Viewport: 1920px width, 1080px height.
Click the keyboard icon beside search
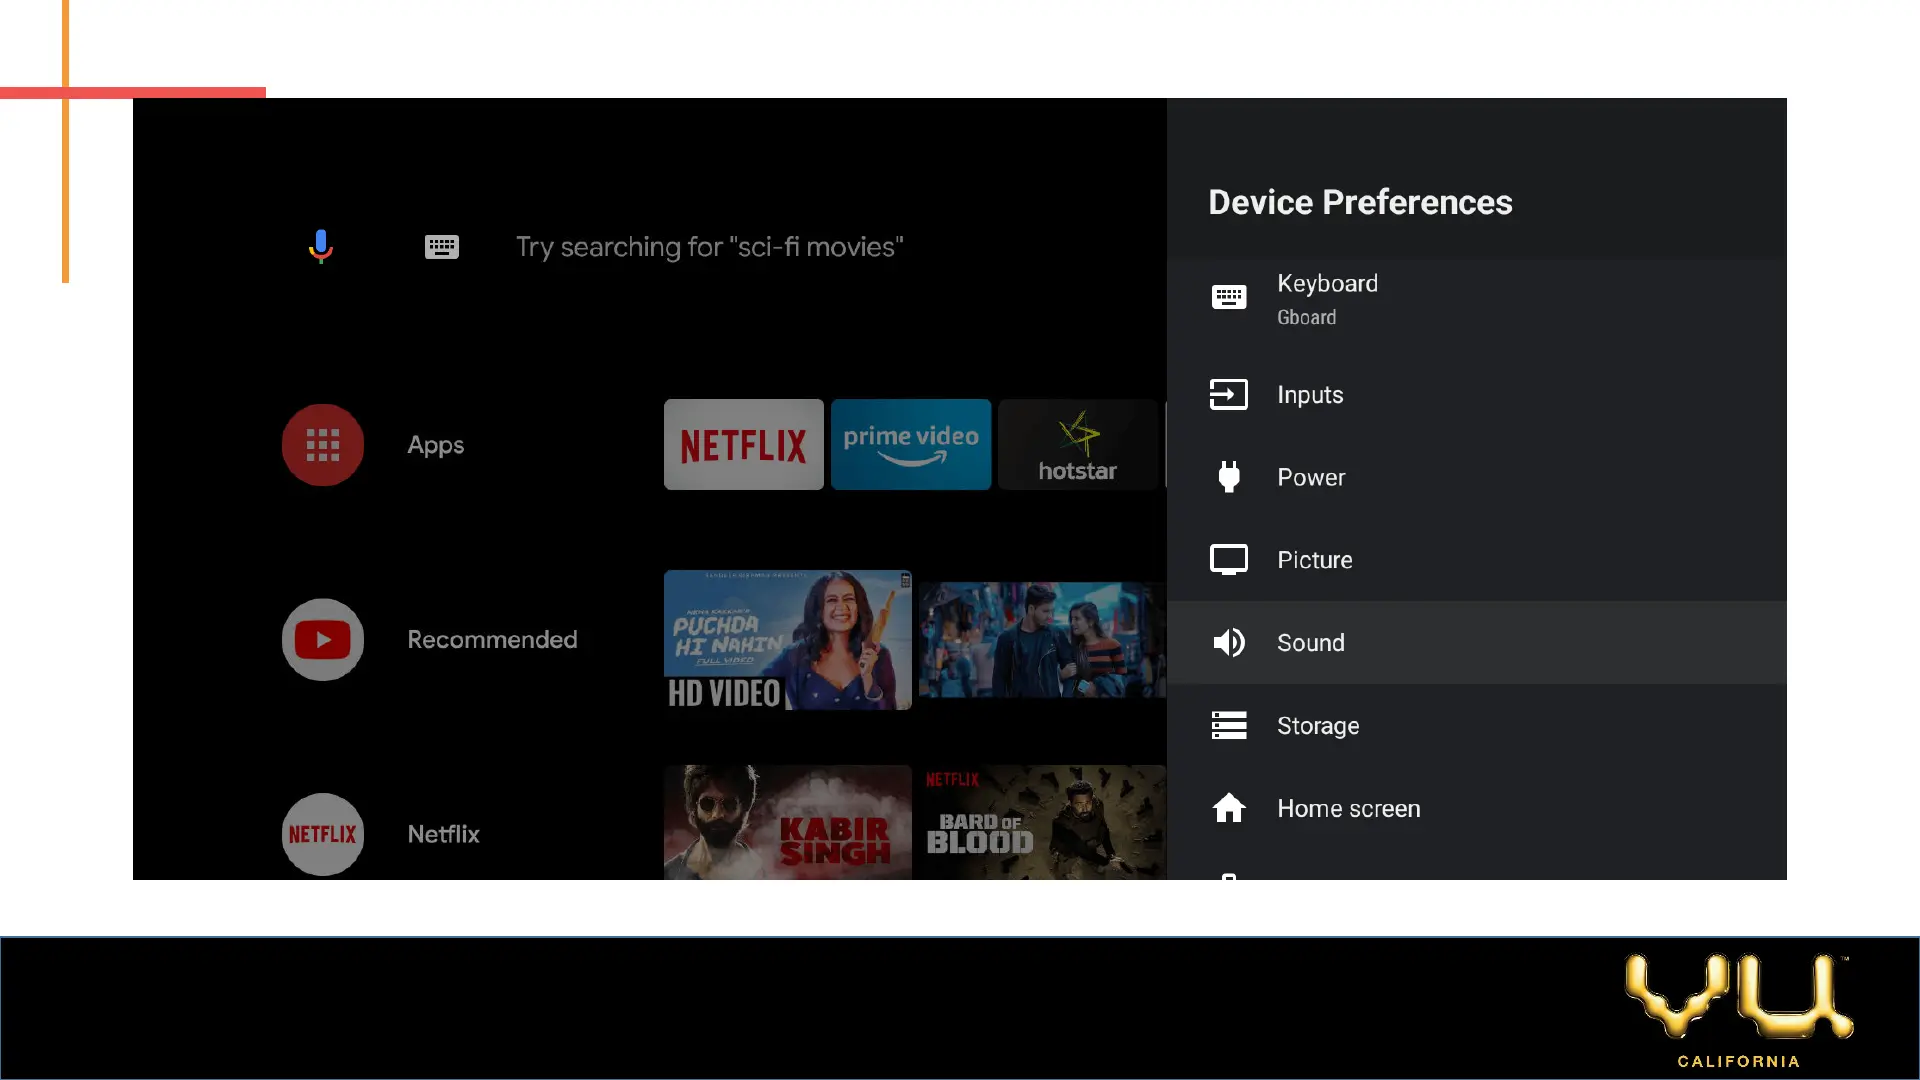tap(441, 247)
